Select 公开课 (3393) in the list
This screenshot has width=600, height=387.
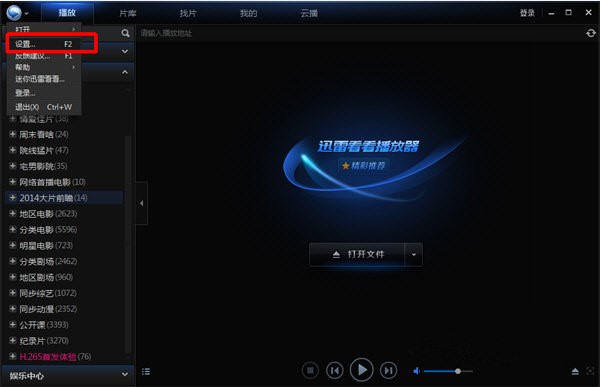[x=44, y=325]
